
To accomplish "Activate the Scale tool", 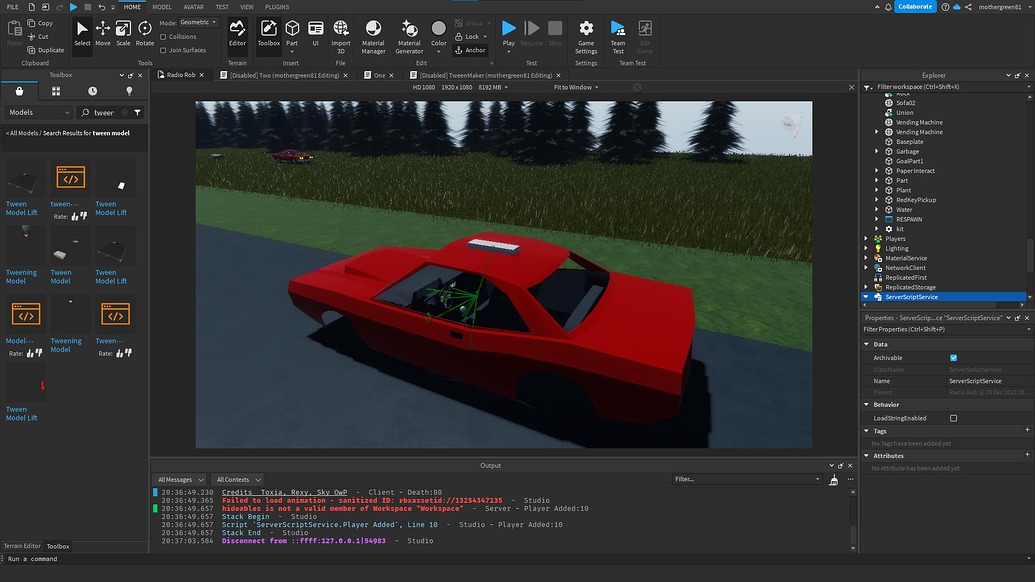I will click(123, 34).
